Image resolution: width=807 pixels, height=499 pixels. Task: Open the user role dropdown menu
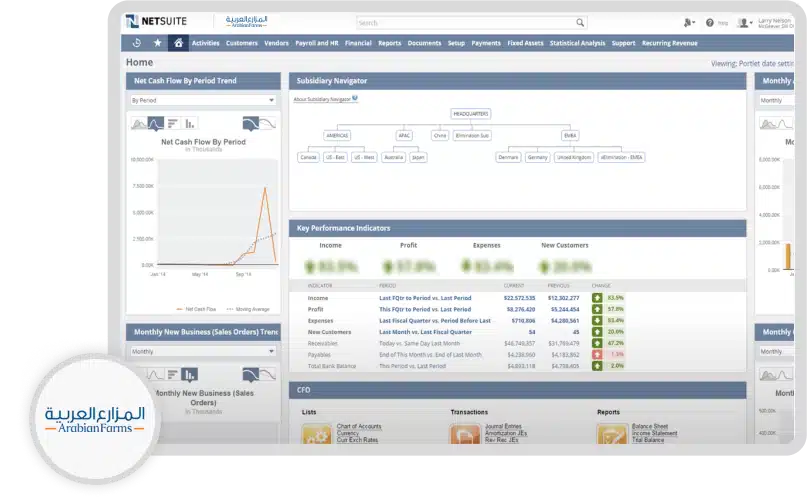(745, 22)
